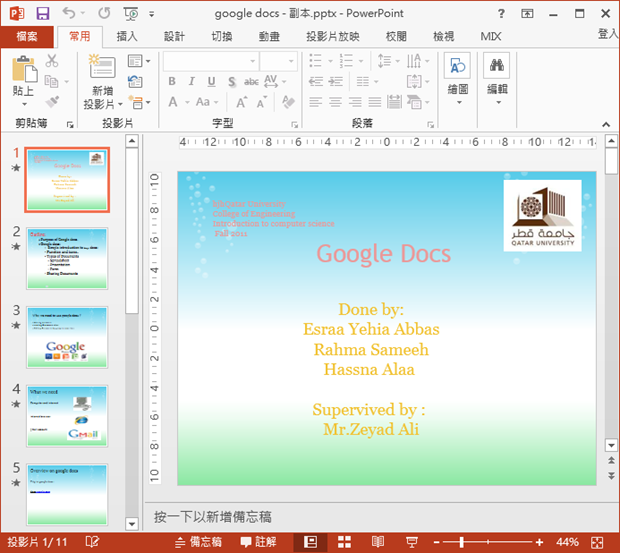Open PowerPoint Help question mark
Screen dimensions: 620x553
click(501, 14)
